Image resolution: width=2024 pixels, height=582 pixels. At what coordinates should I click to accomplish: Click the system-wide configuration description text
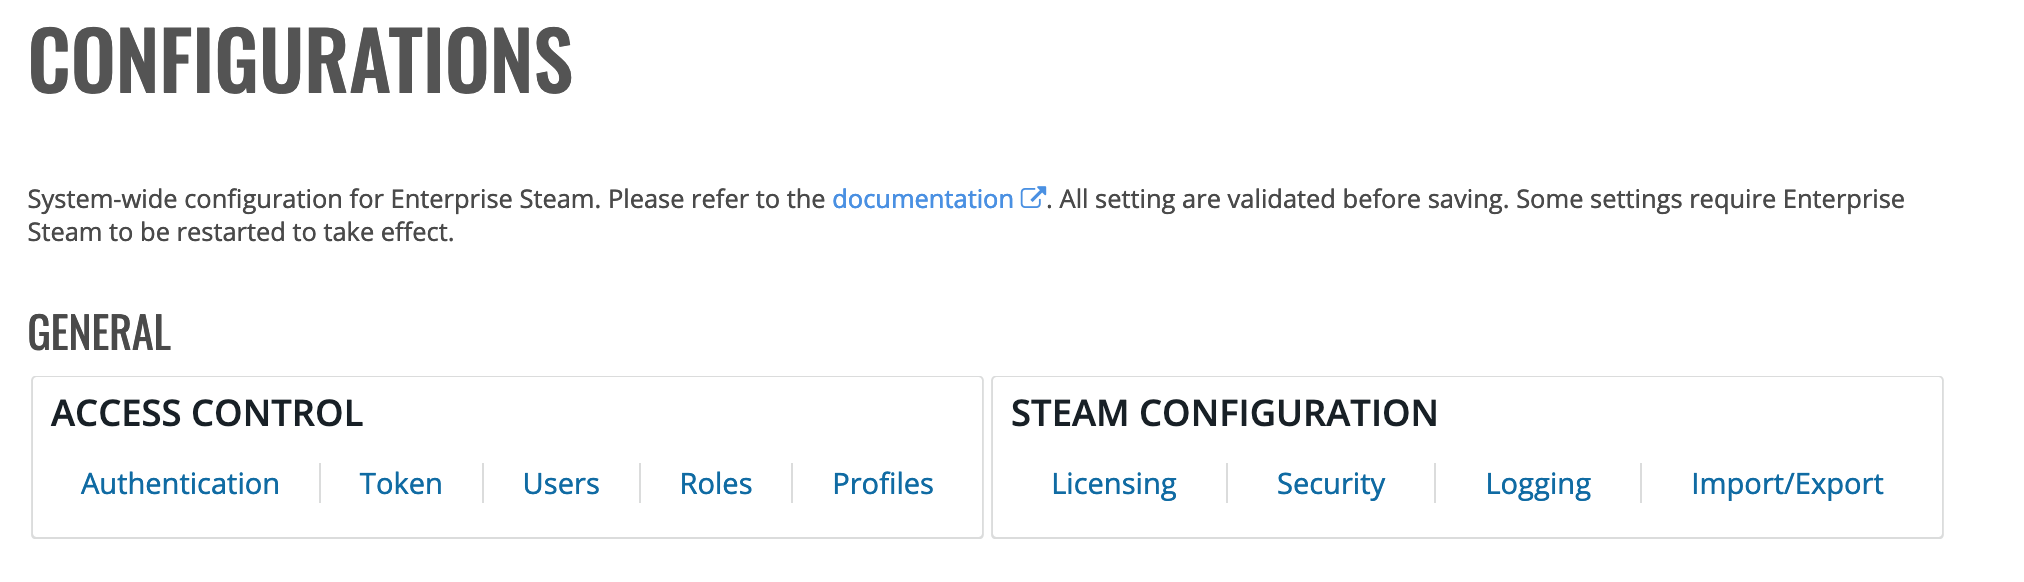pyautogui.click(x=966, y=215)
